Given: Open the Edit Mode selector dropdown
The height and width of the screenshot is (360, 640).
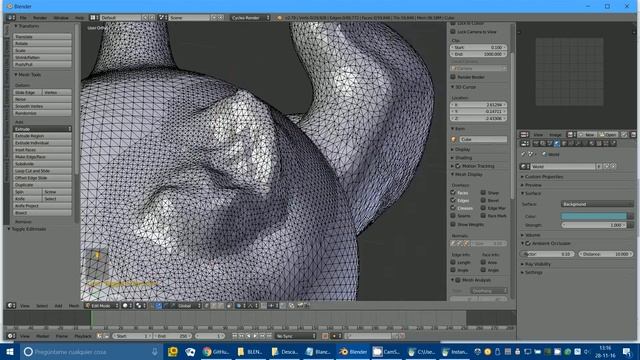Looking at the screenshot, I should pos(102,306).
